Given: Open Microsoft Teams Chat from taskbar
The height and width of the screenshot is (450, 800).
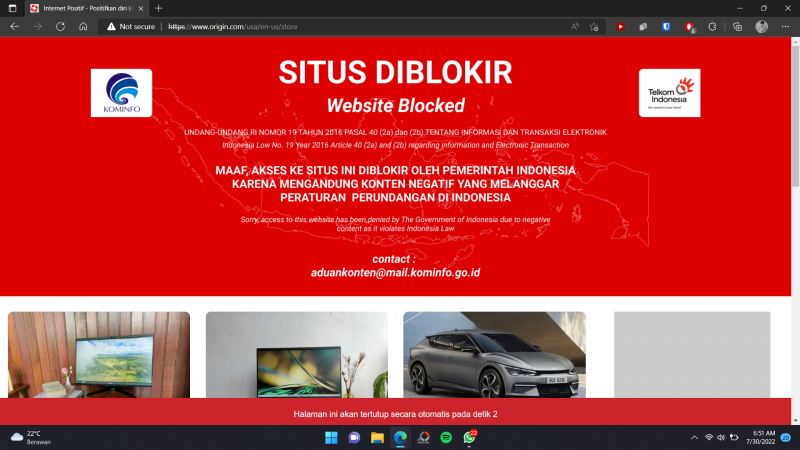Looking at the screenshot, I should pos(354,437).
